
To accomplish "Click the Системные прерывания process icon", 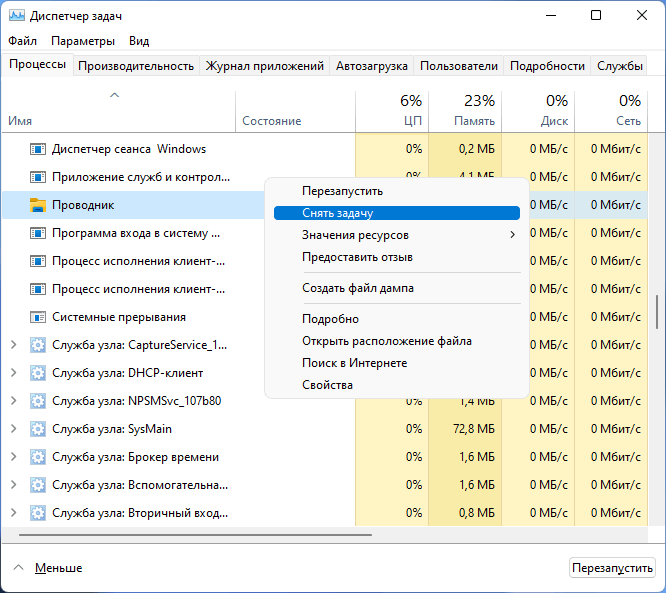I will coord(38,317).
